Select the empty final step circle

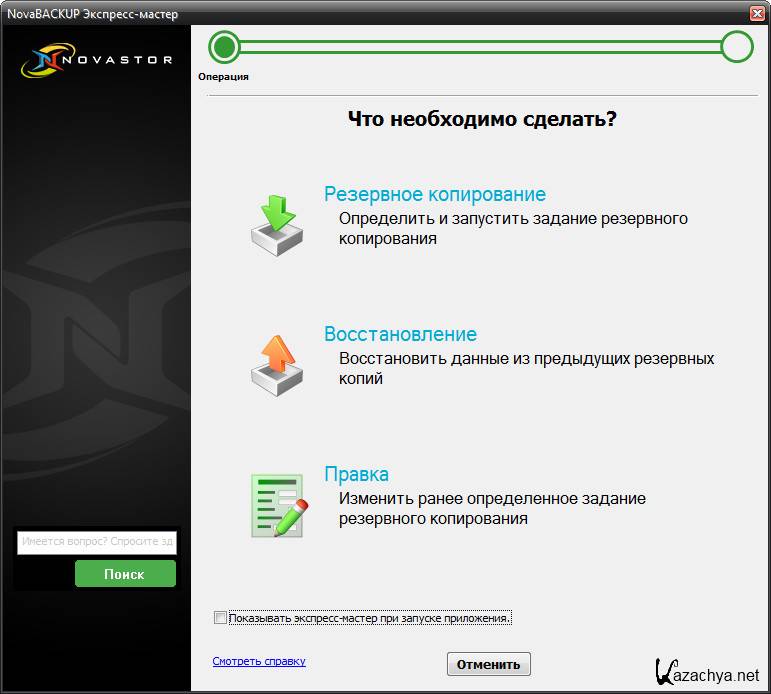click(x=737, y=46)
